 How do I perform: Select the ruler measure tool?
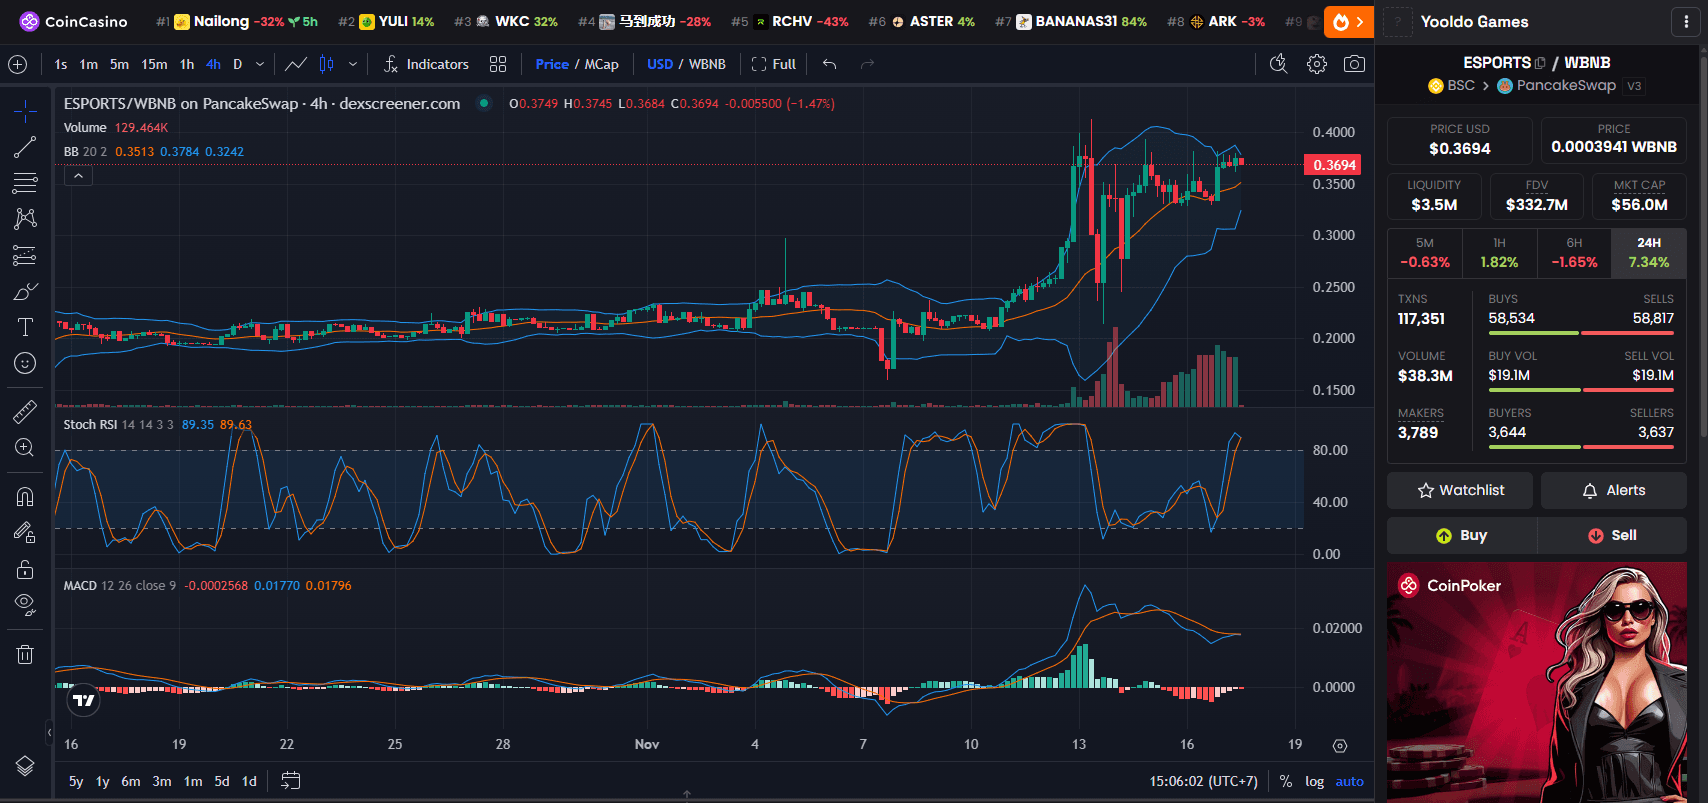25,411
